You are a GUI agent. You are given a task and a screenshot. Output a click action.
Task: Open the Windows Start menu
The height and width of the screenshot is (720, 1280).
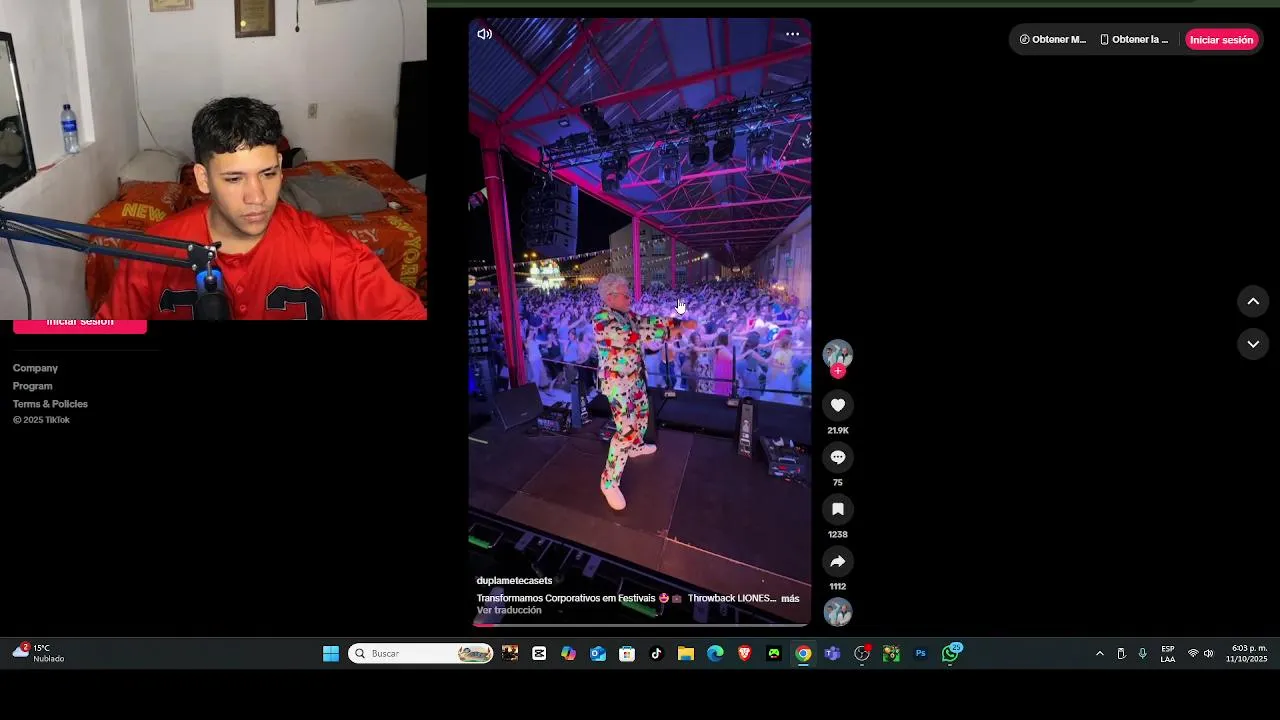331,654
